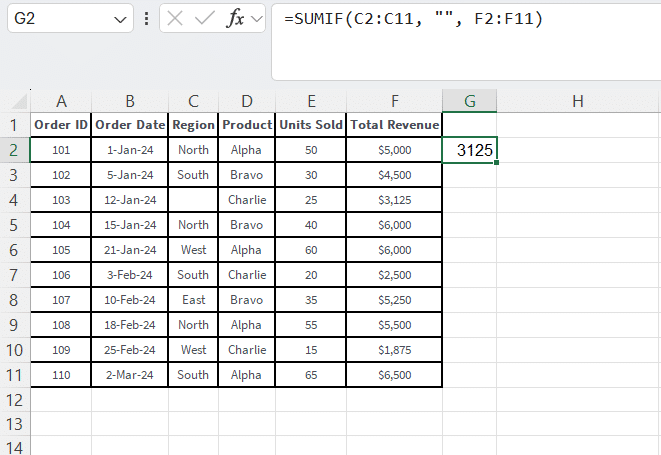Click the Total Revenue header cell
Viewport: 661px width, 455px height.
[394, 125]
